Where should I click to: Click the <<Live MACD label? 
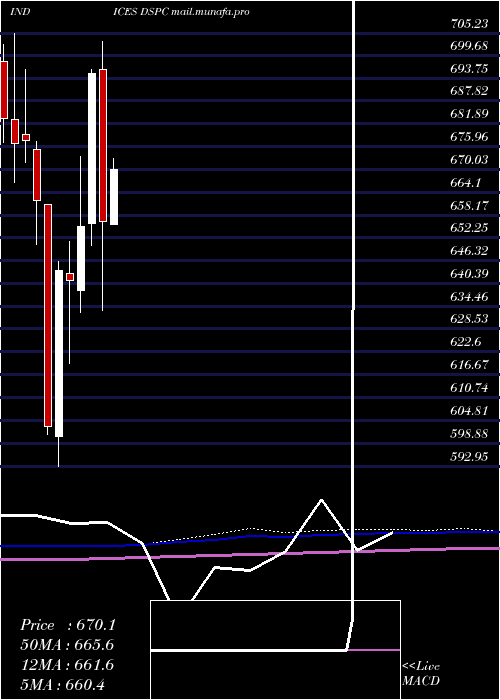[421, 673]
